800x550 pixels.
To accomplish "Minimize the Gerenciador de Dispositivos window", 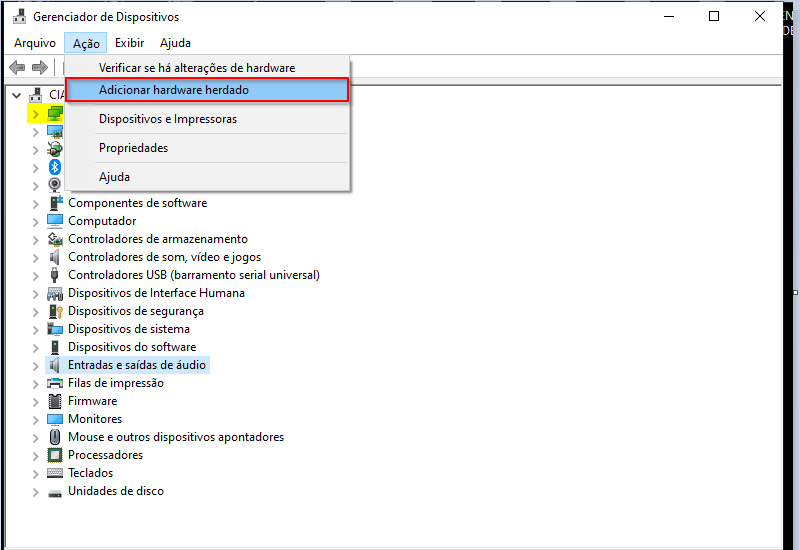I will pos(669,16).
